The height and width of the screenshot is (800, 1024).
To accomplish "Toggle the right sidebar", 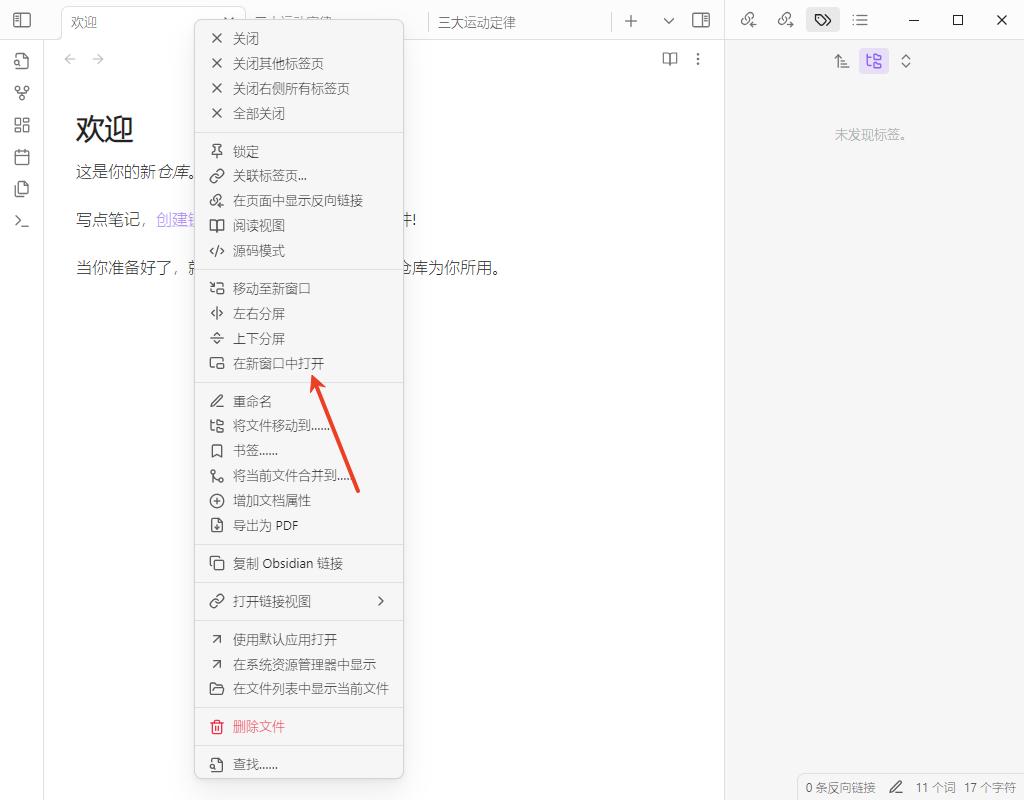I will pyautogui.click(x=701, y=20).
